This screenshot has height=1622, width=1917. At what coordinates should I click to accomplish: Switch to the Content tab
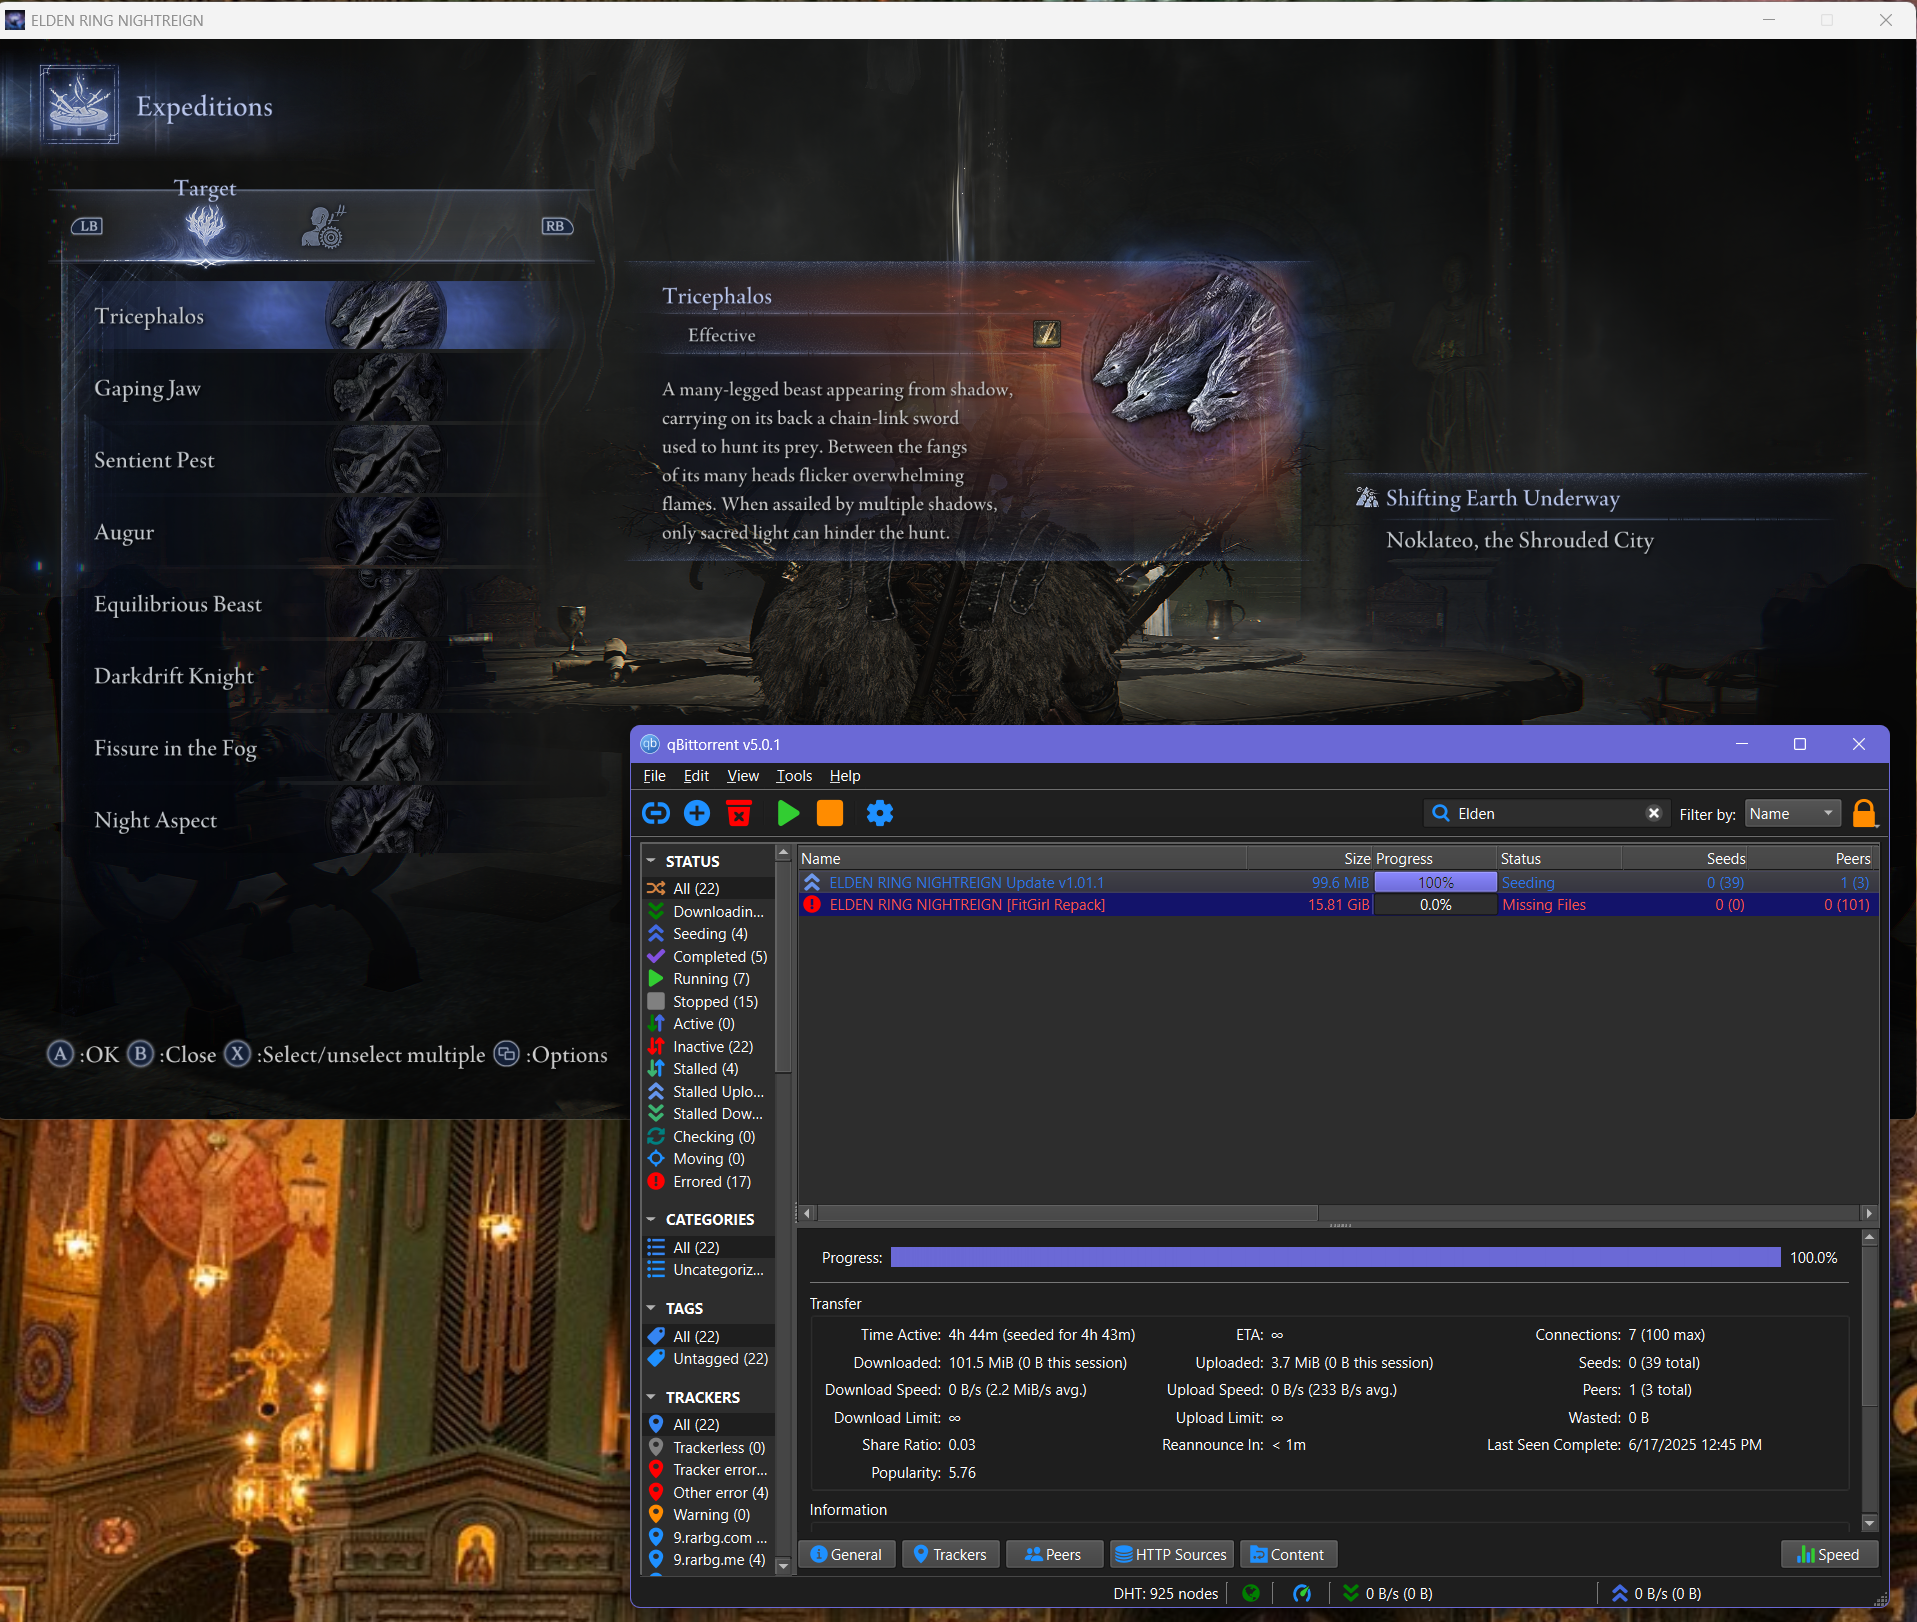pos(1288,1554)
